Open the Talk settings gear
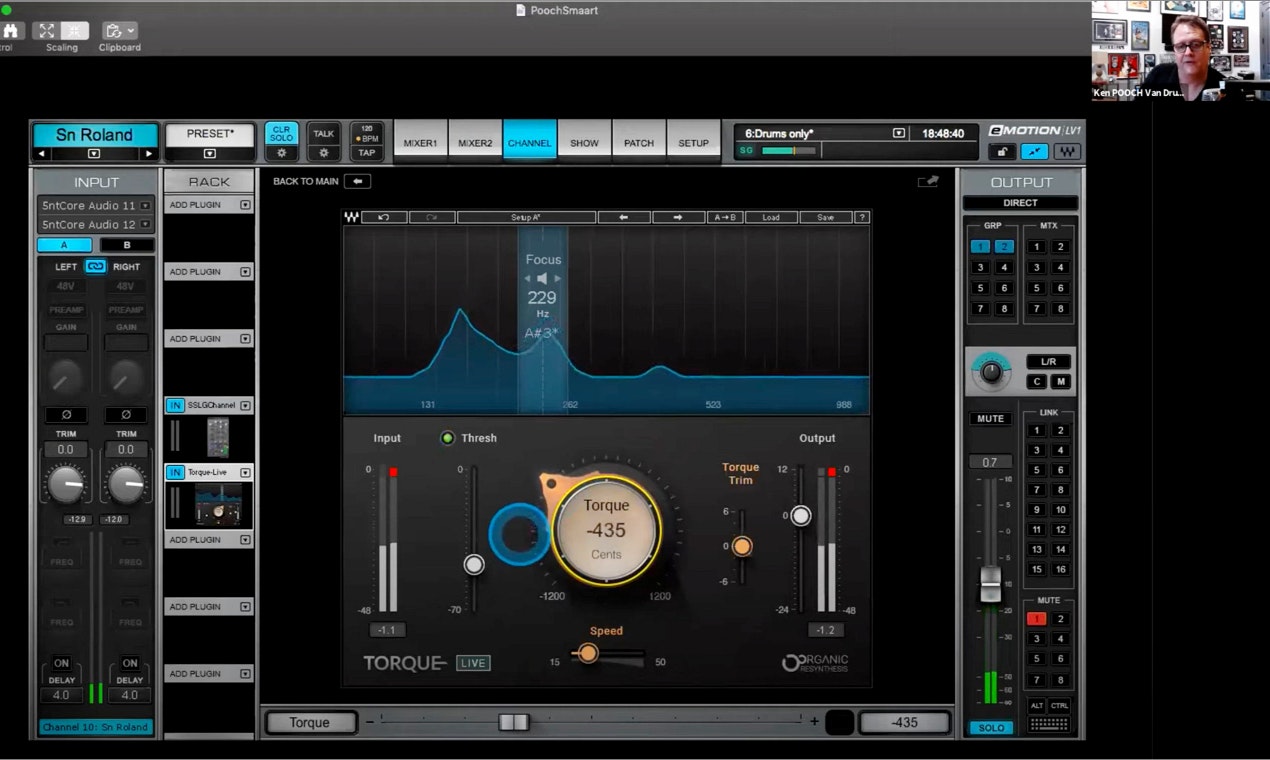This screenshot has width=1270, height=760. click(x=323, y=153)
